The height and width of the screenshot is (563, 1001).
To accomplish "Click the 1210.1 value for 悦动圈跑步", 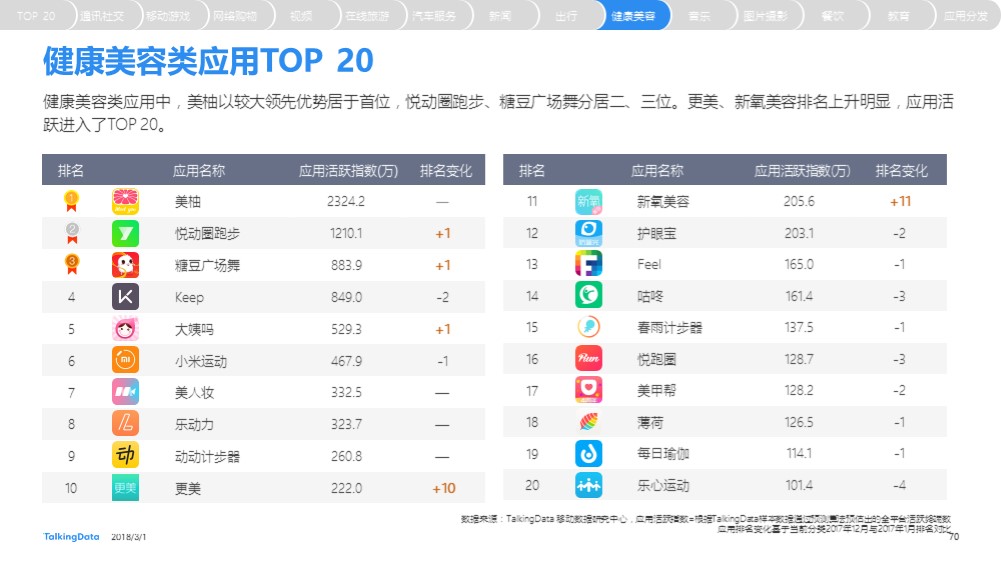I will (346, 234).
